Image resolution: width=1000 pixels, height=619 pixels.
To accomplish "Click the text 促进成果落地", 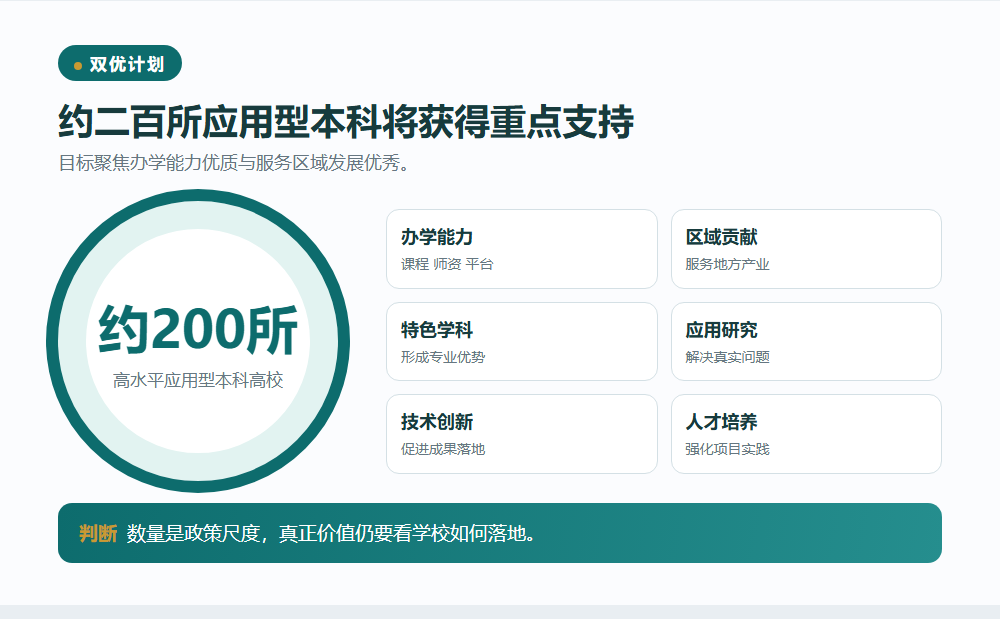I will point(443,449).
